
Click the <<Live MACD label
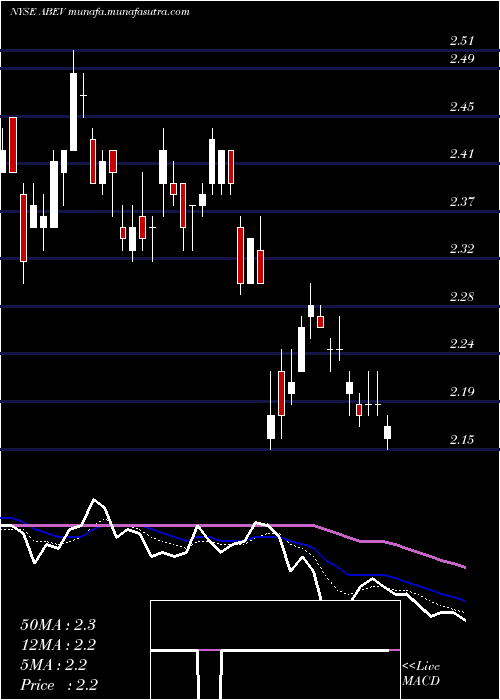tap(421, 674)
